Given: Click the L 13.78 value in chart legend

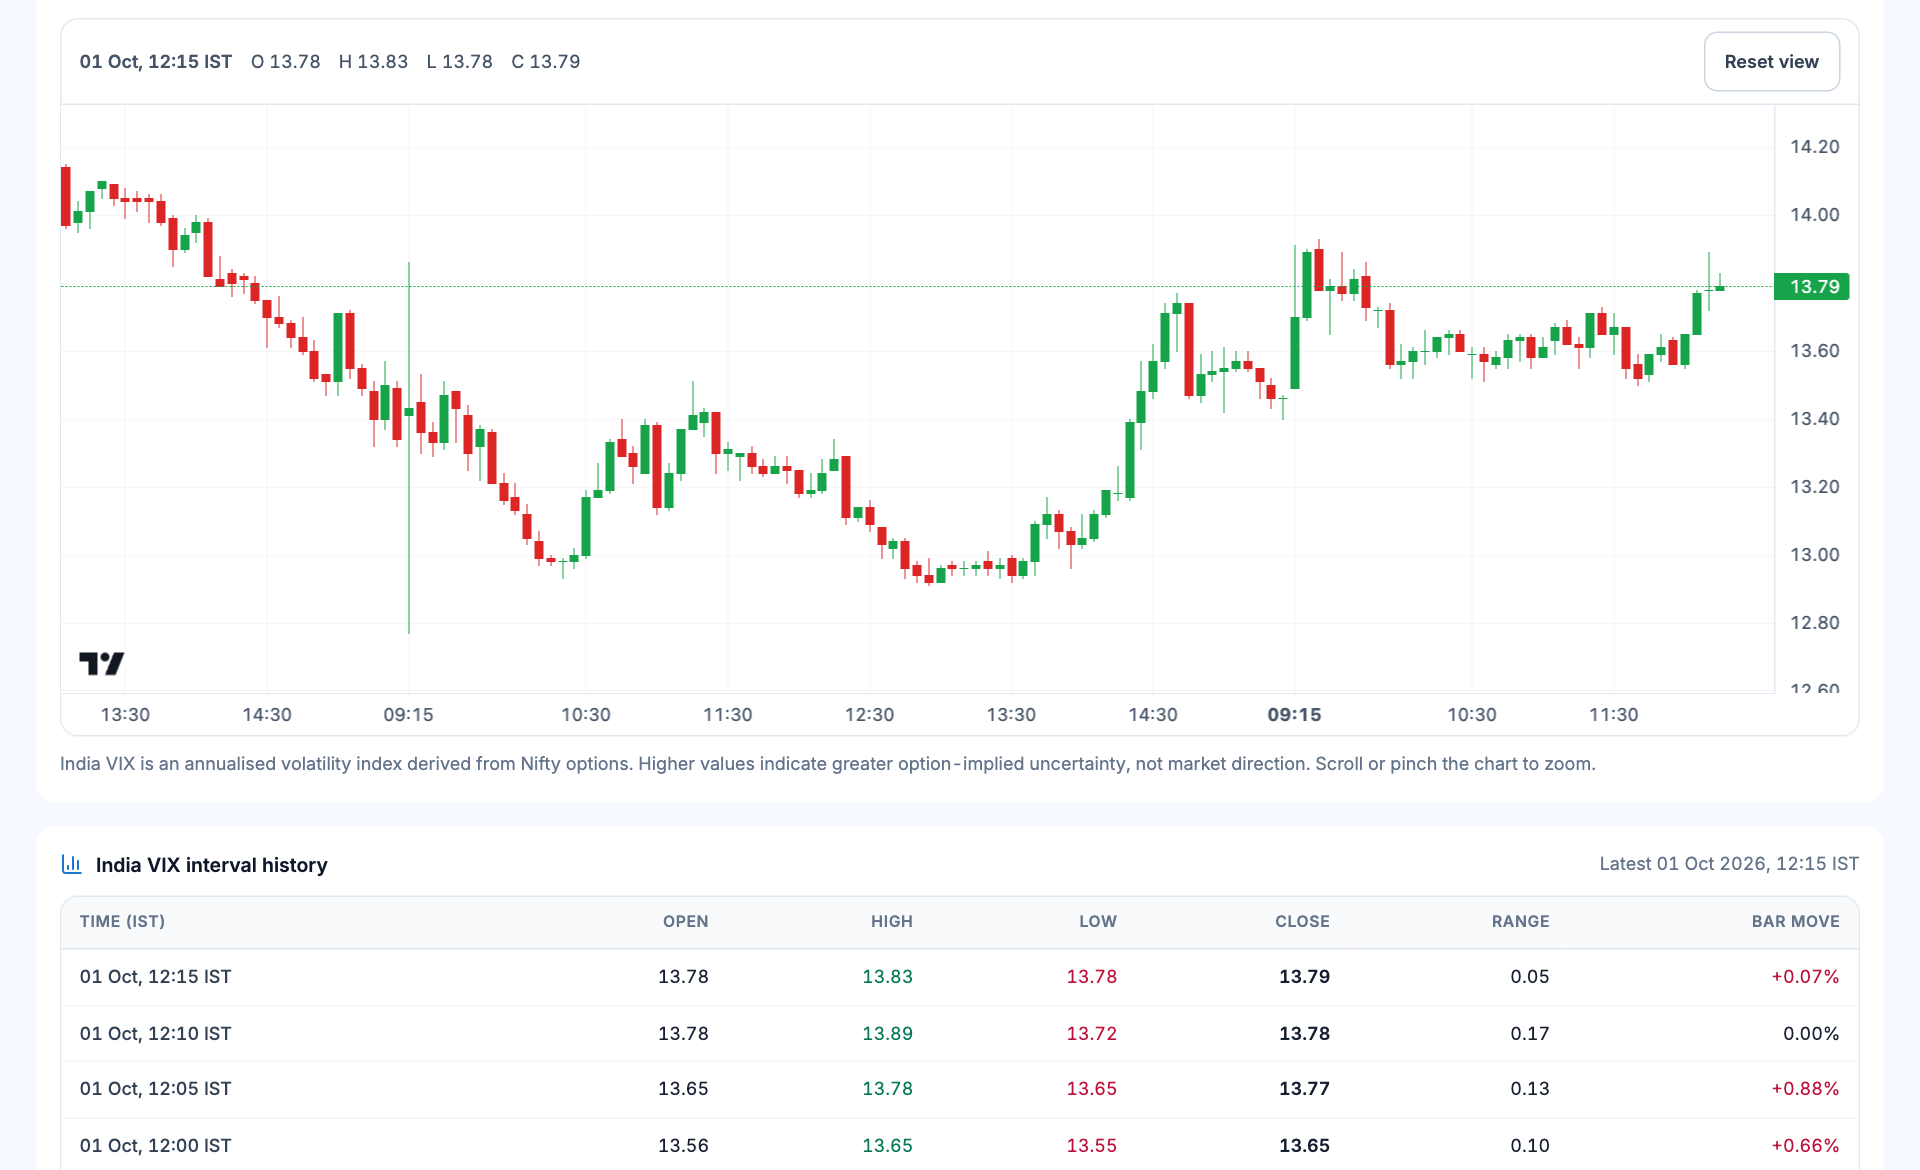Looking at the screenshot, I should point(459,62).
